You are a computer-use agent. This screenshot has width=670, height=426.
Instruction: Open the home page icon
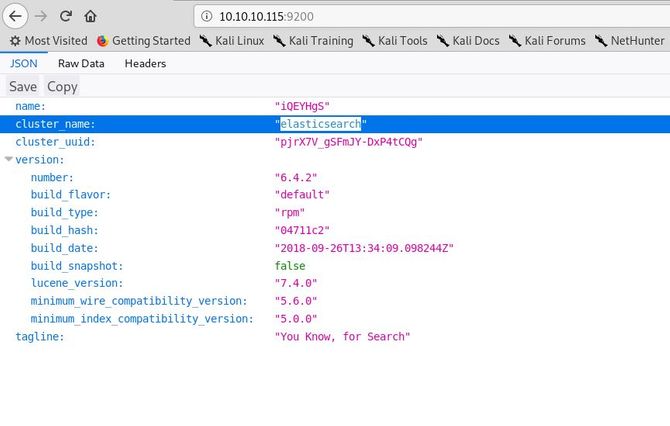(x=90, y=16)
